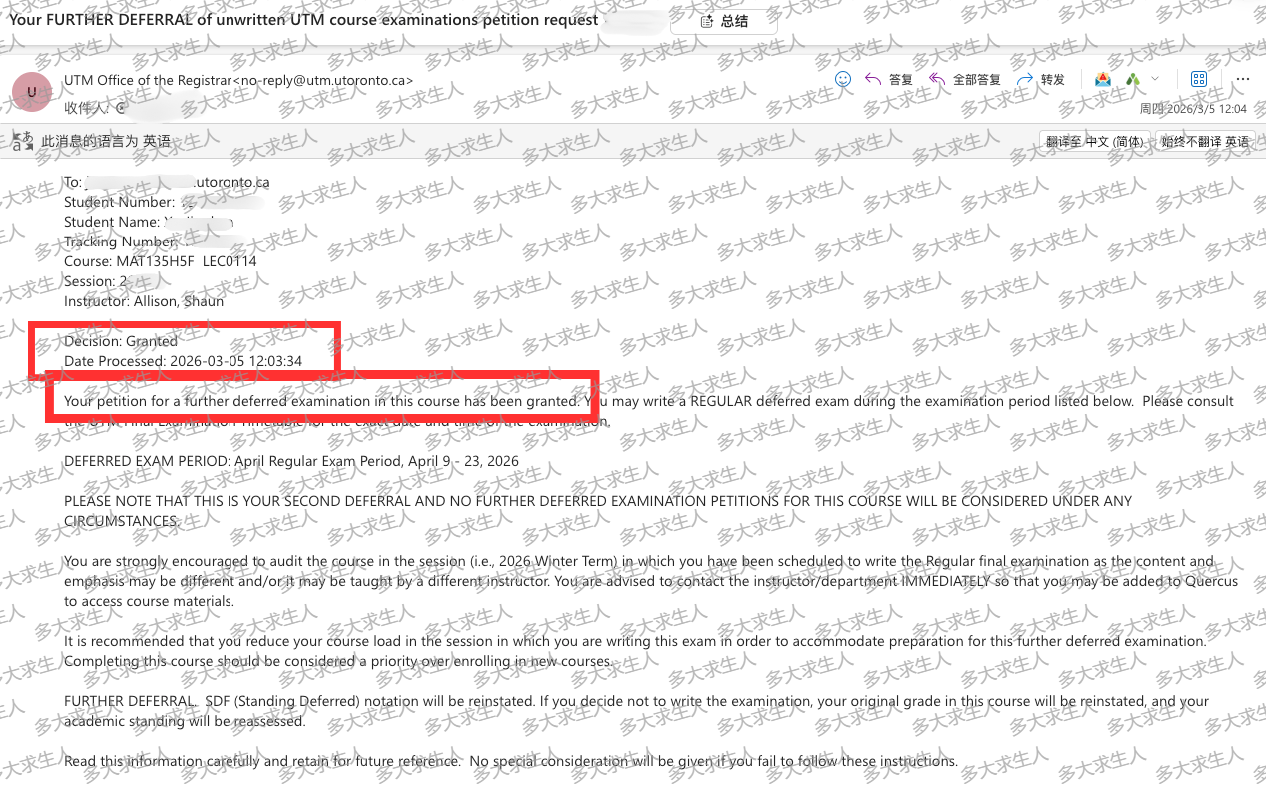Open the blue apps grid icon
This screenshot has height=788, width=1266.
coord(1198,79)
